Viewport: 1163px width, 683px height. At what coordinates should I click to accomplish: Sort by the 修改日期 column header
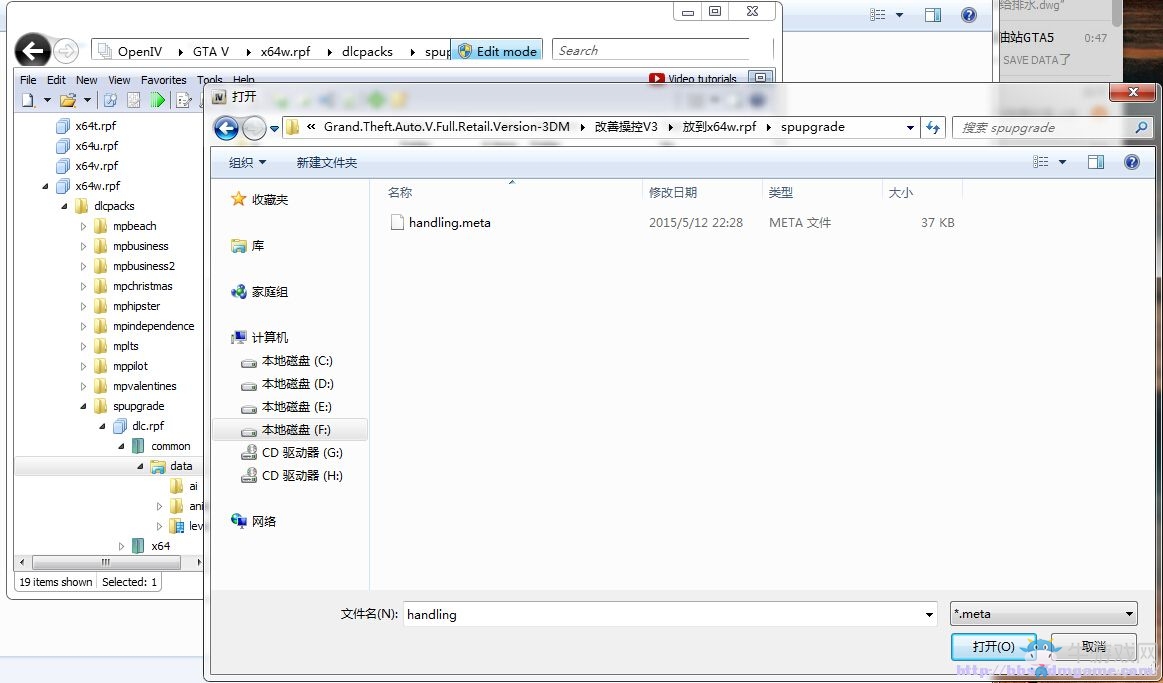click(x=702, y=192)
